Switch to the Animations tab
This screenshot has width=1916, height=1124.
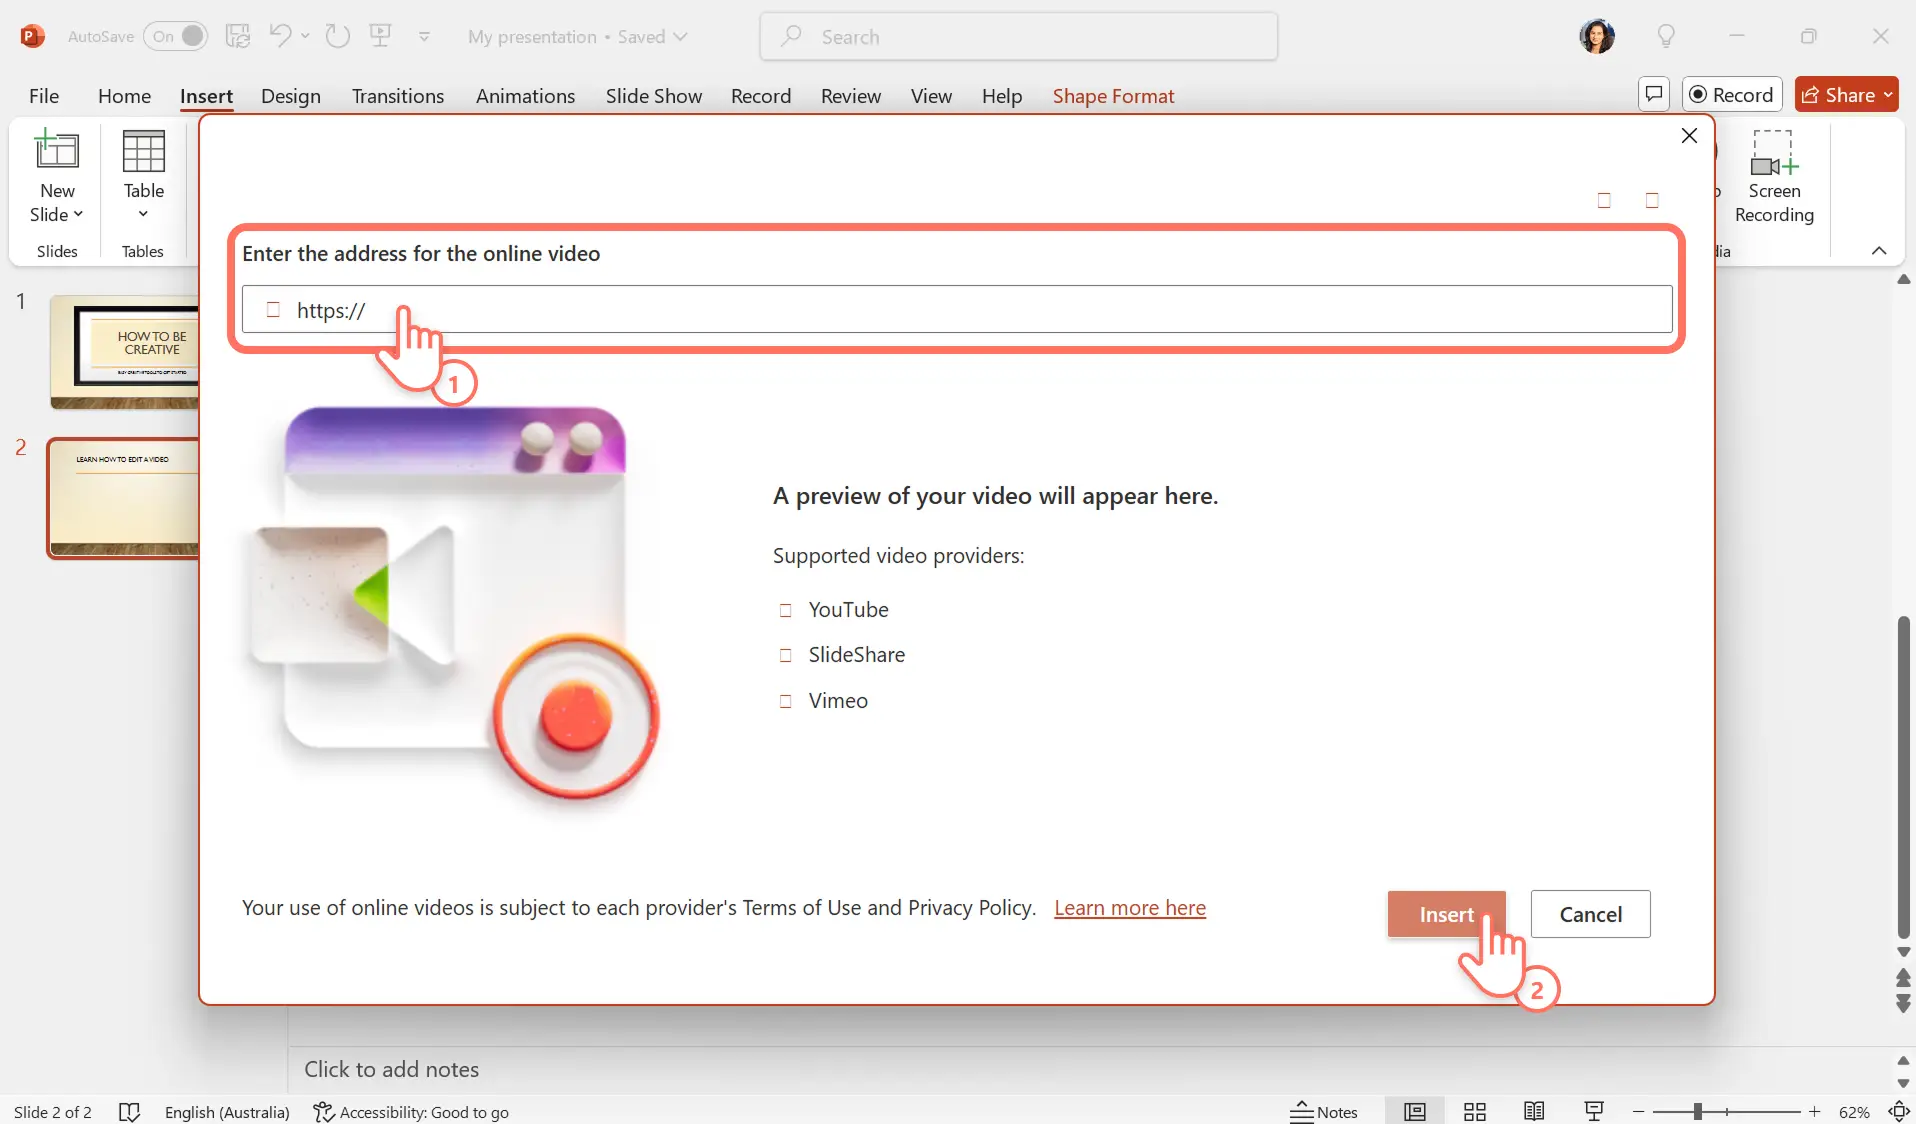(x=525, y=96)
